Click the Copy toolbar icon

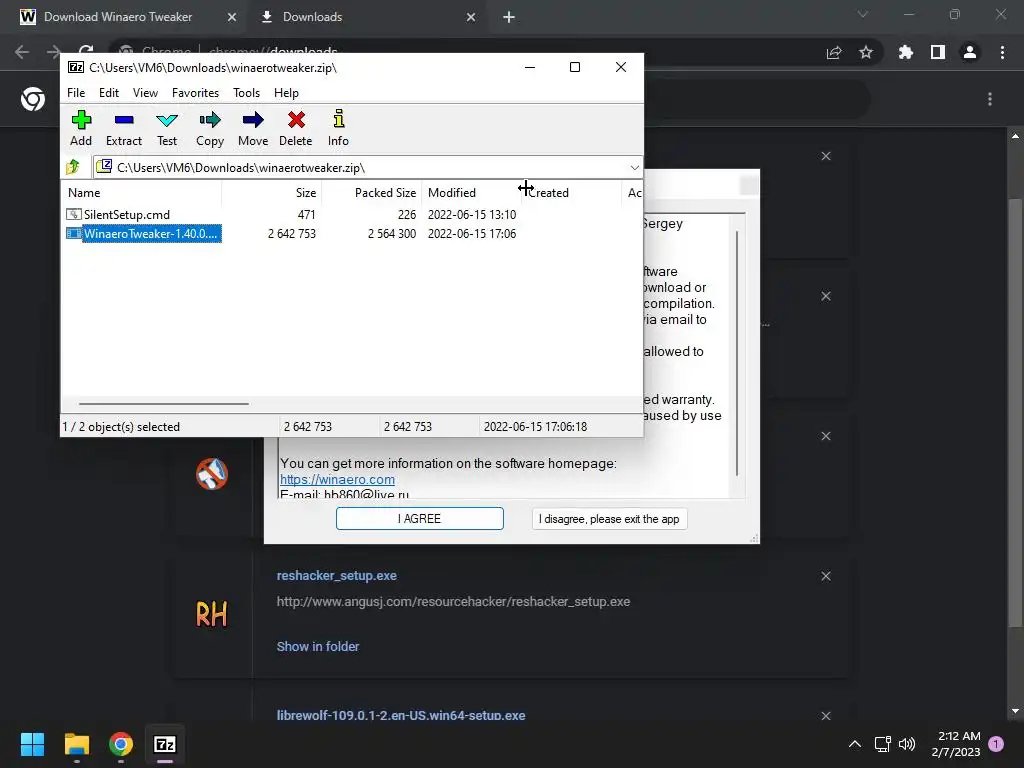click(210, 128)
